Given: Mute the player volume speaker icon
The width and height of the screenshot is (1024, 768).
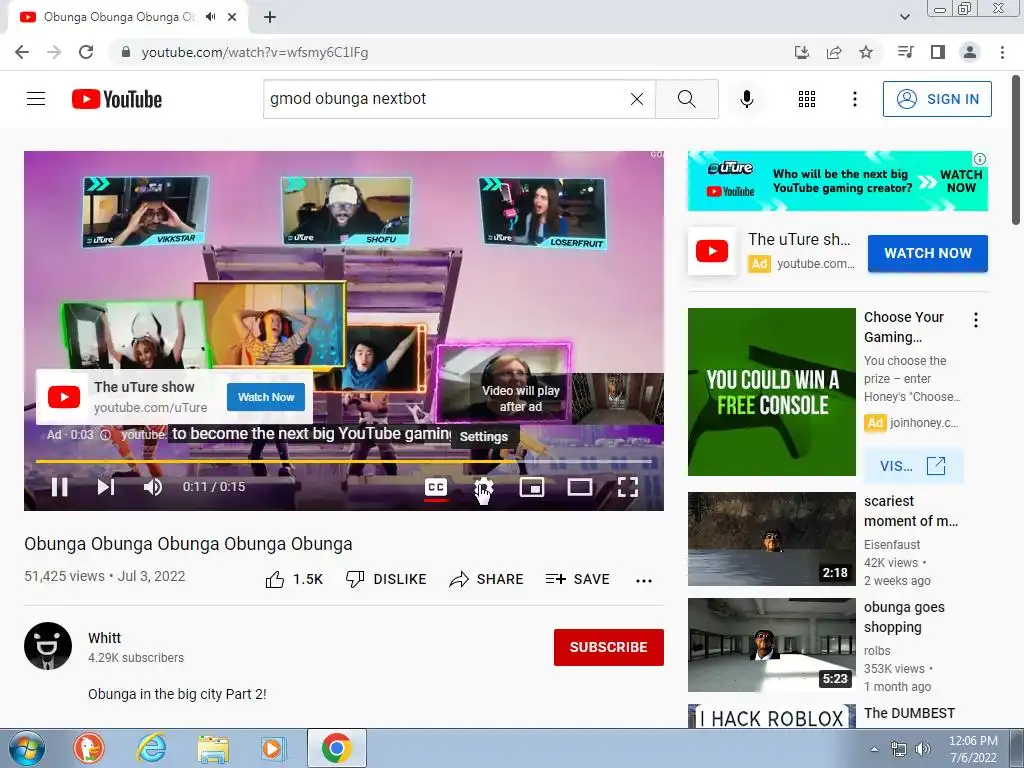Looking at the screenshot, I should [153, 487].
